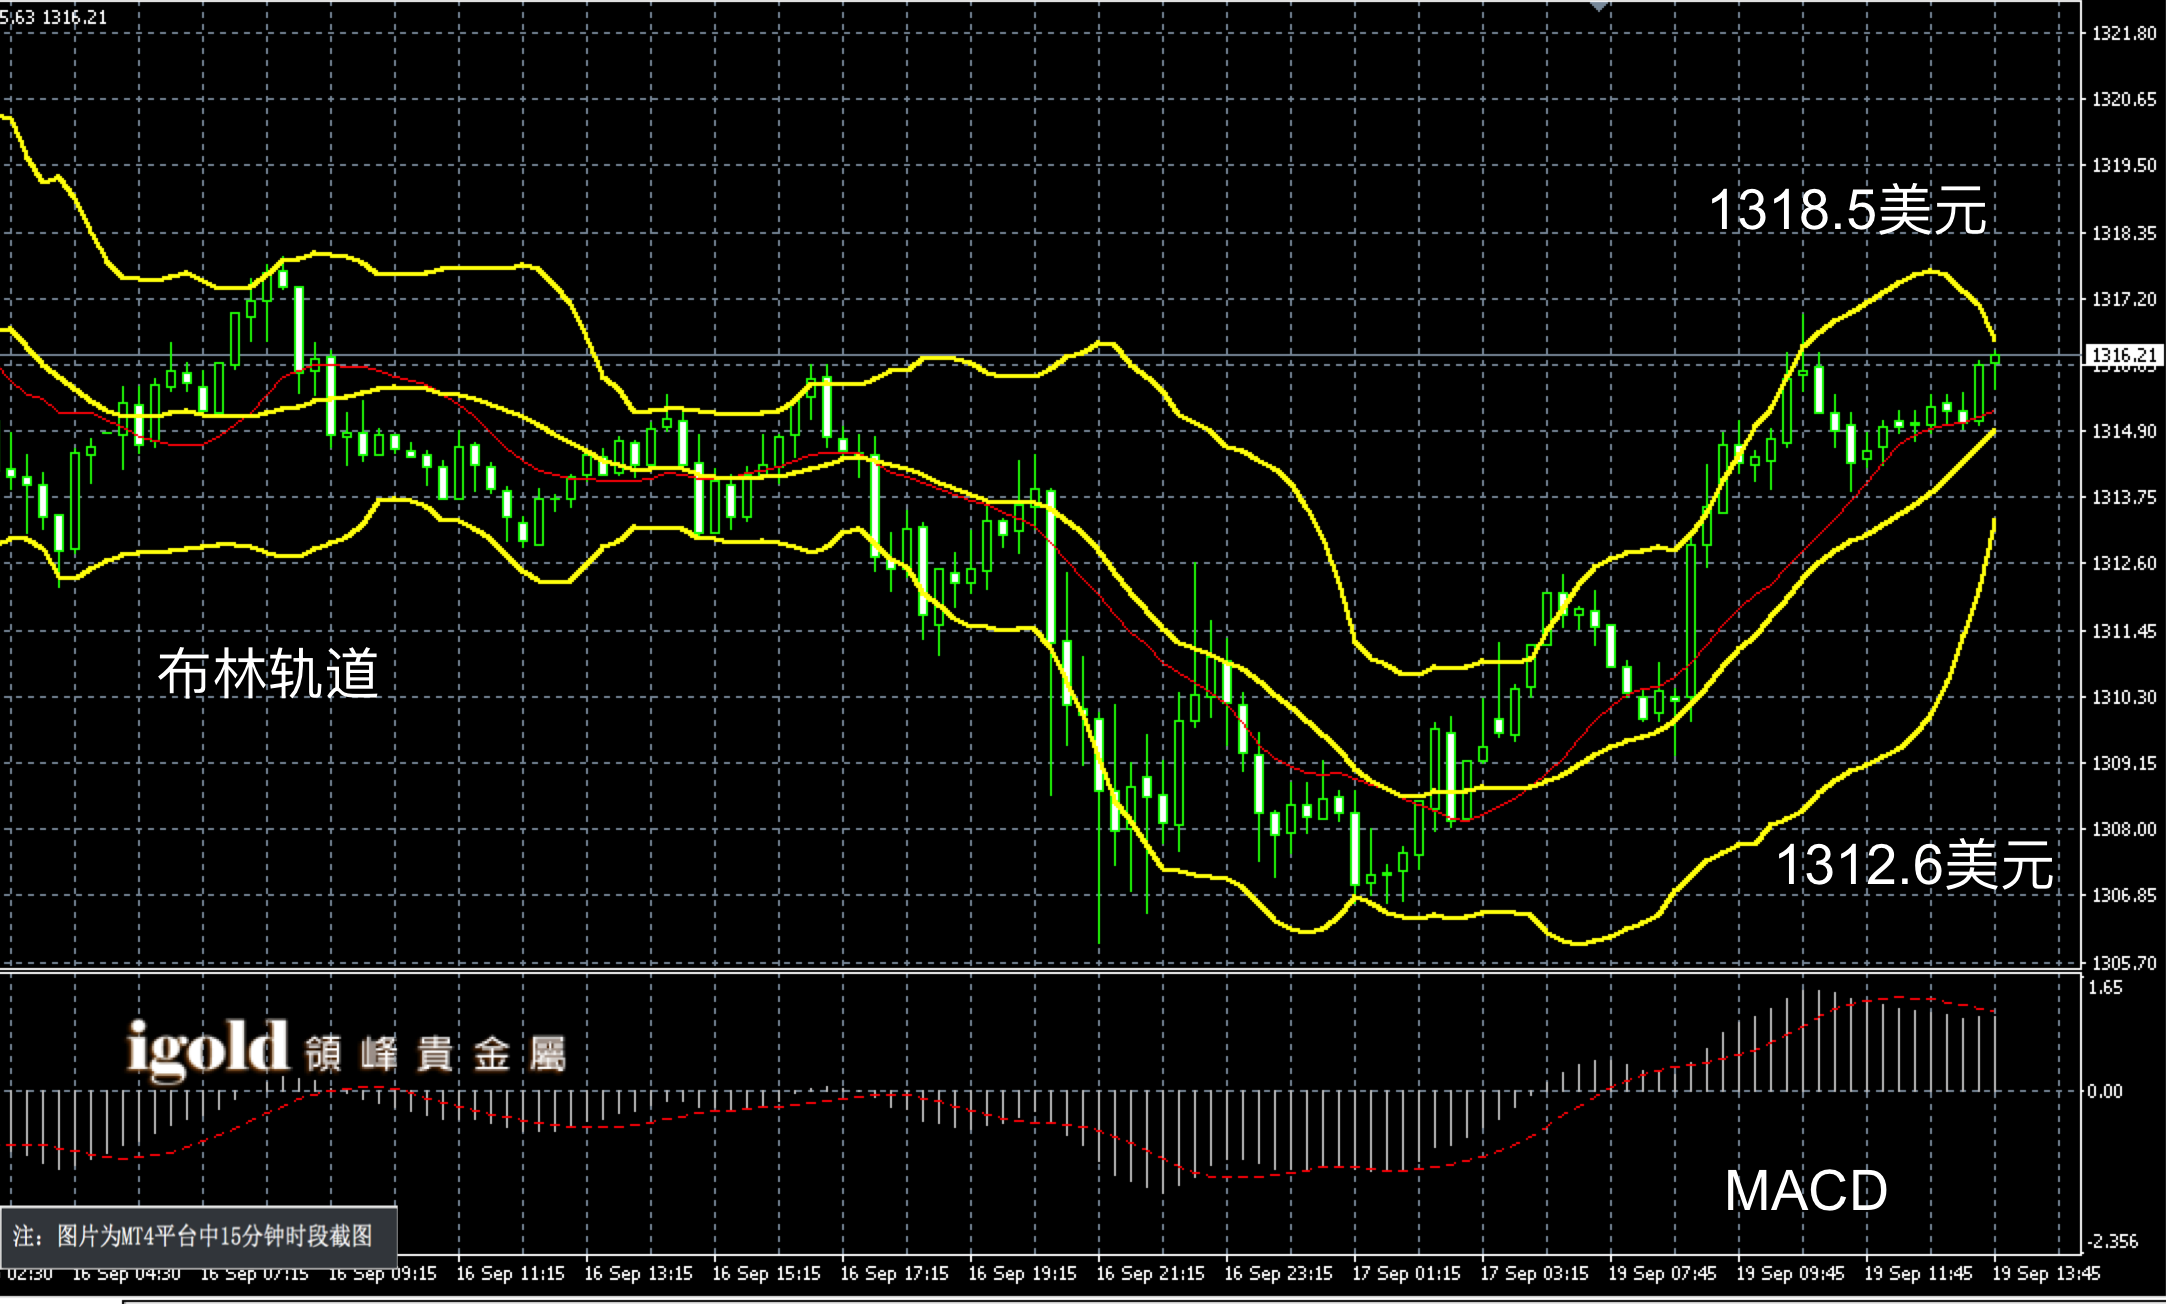Screen dimensions: 2166x1304
Task: Click the 領峰貴金屬 brand text
Action: click(436, 1055)
